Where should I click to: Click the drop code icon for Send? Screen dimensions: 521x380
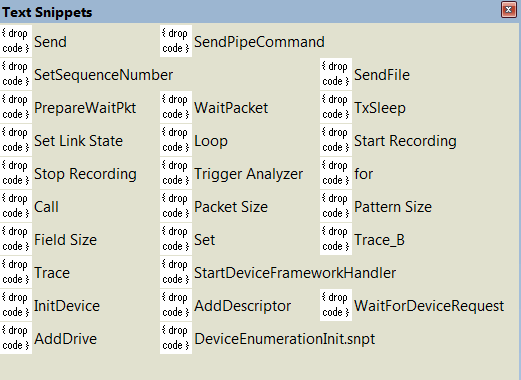pos(16,41)
